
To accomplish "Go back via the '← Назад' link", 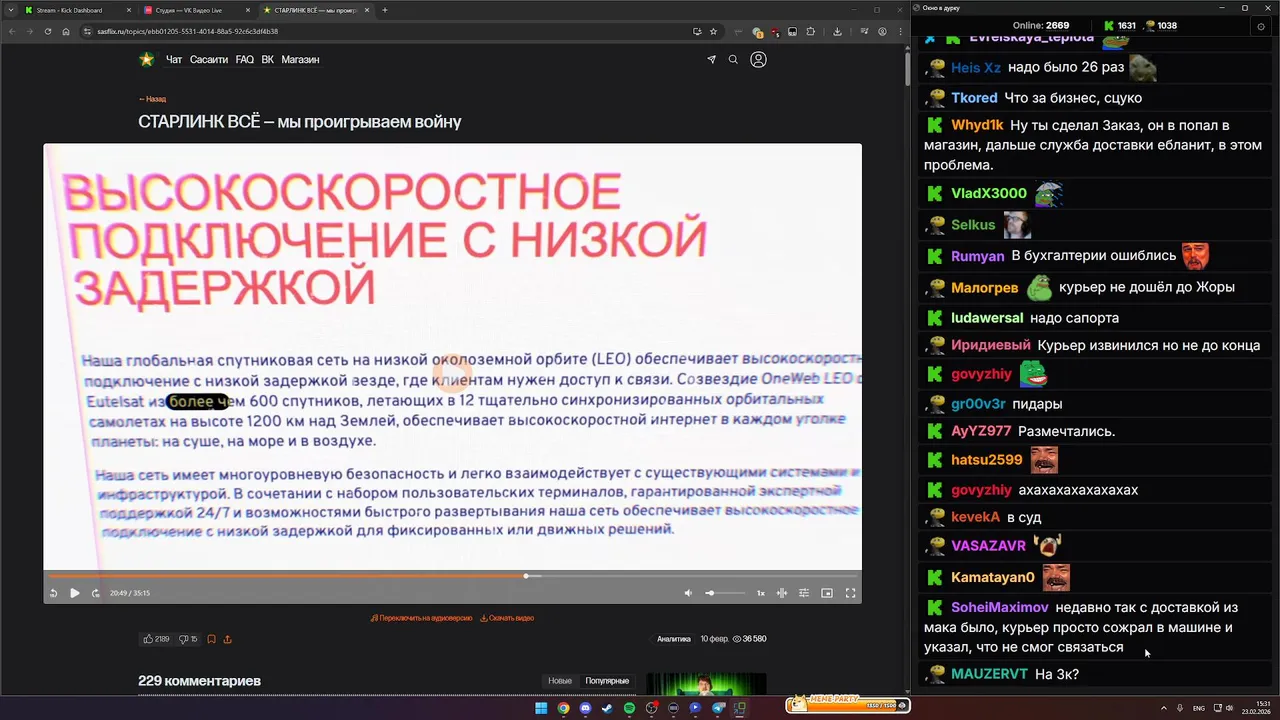I will [x=152, y=99].
